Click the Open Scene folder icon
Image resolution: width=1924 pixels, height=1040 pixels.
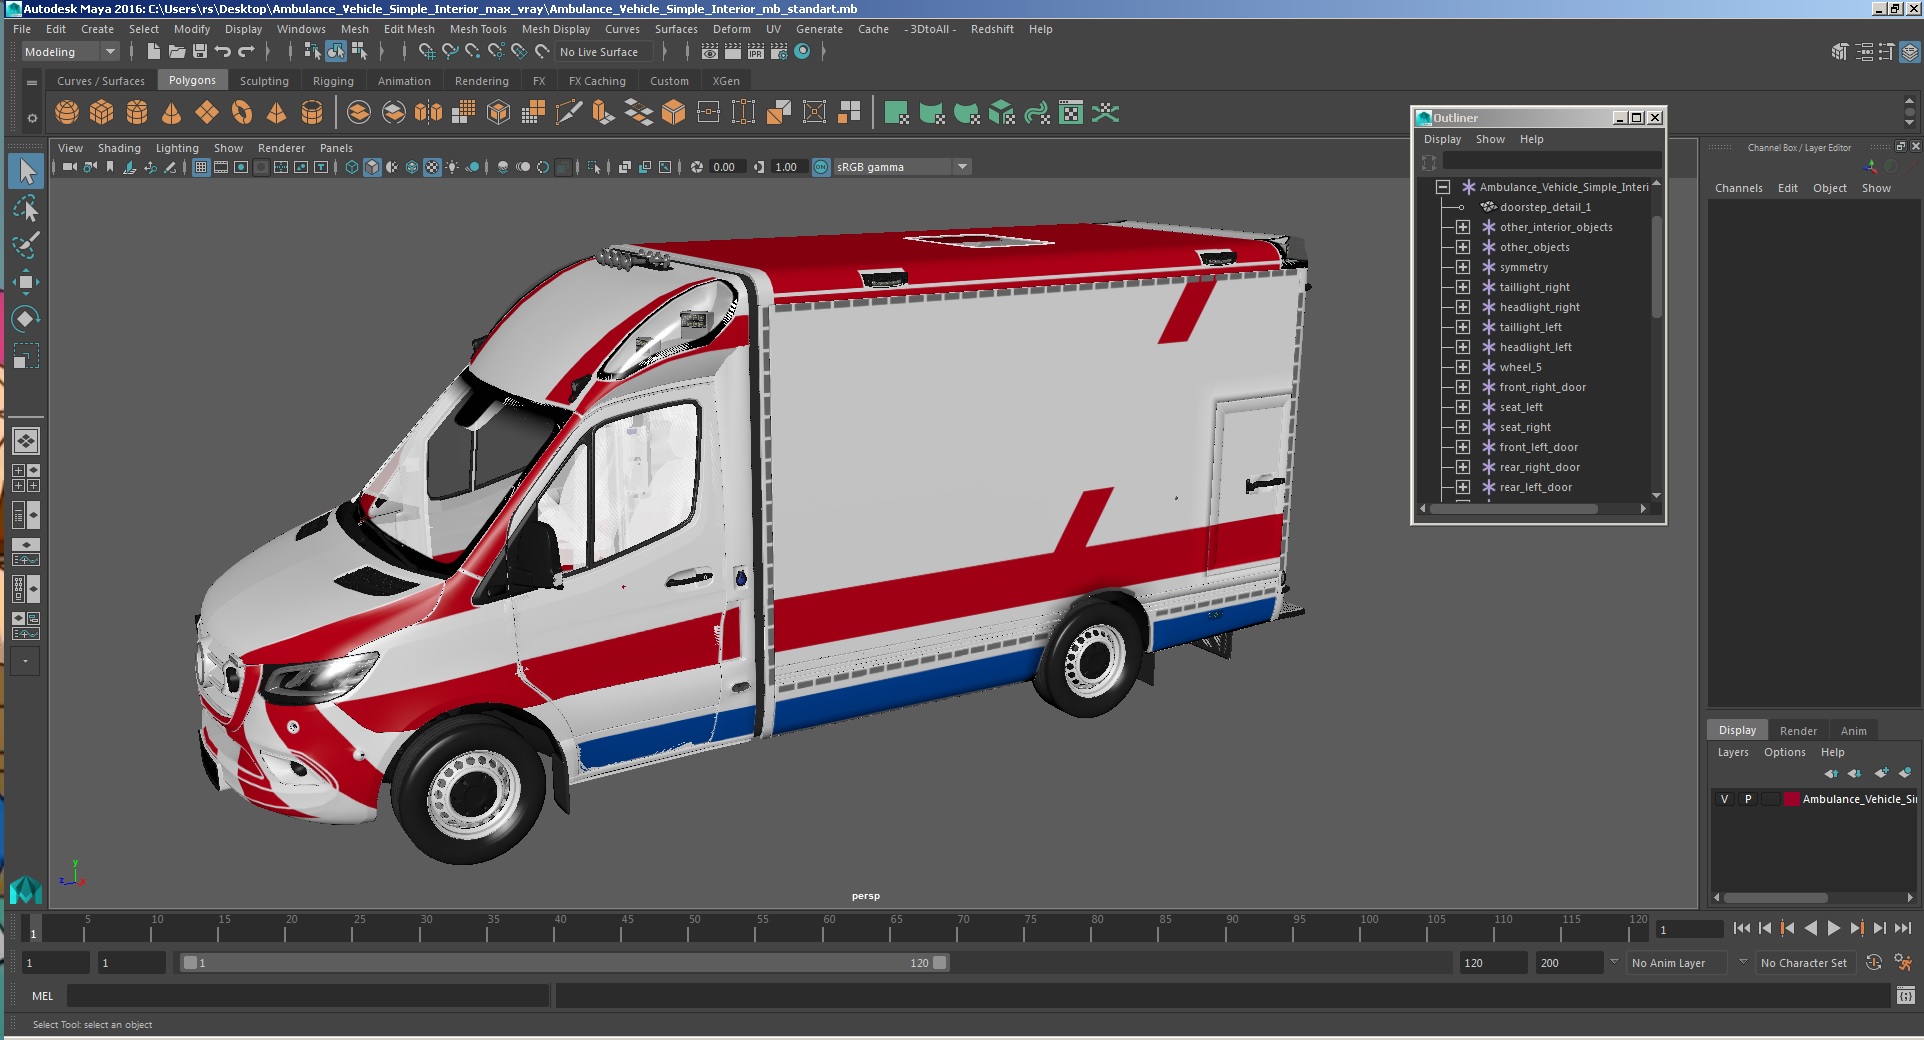177,52
